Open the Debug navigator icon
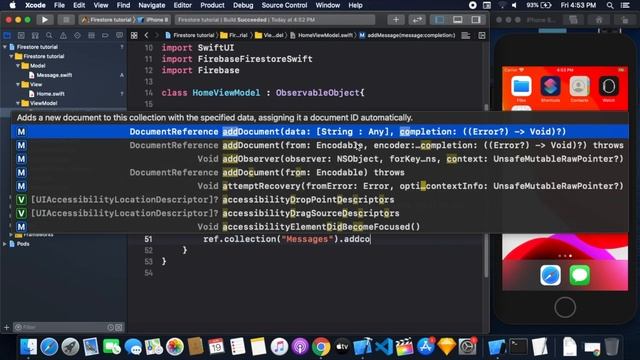Image resolution: width=640 pixels, height=360 pixels. click(x=91, y=36)
